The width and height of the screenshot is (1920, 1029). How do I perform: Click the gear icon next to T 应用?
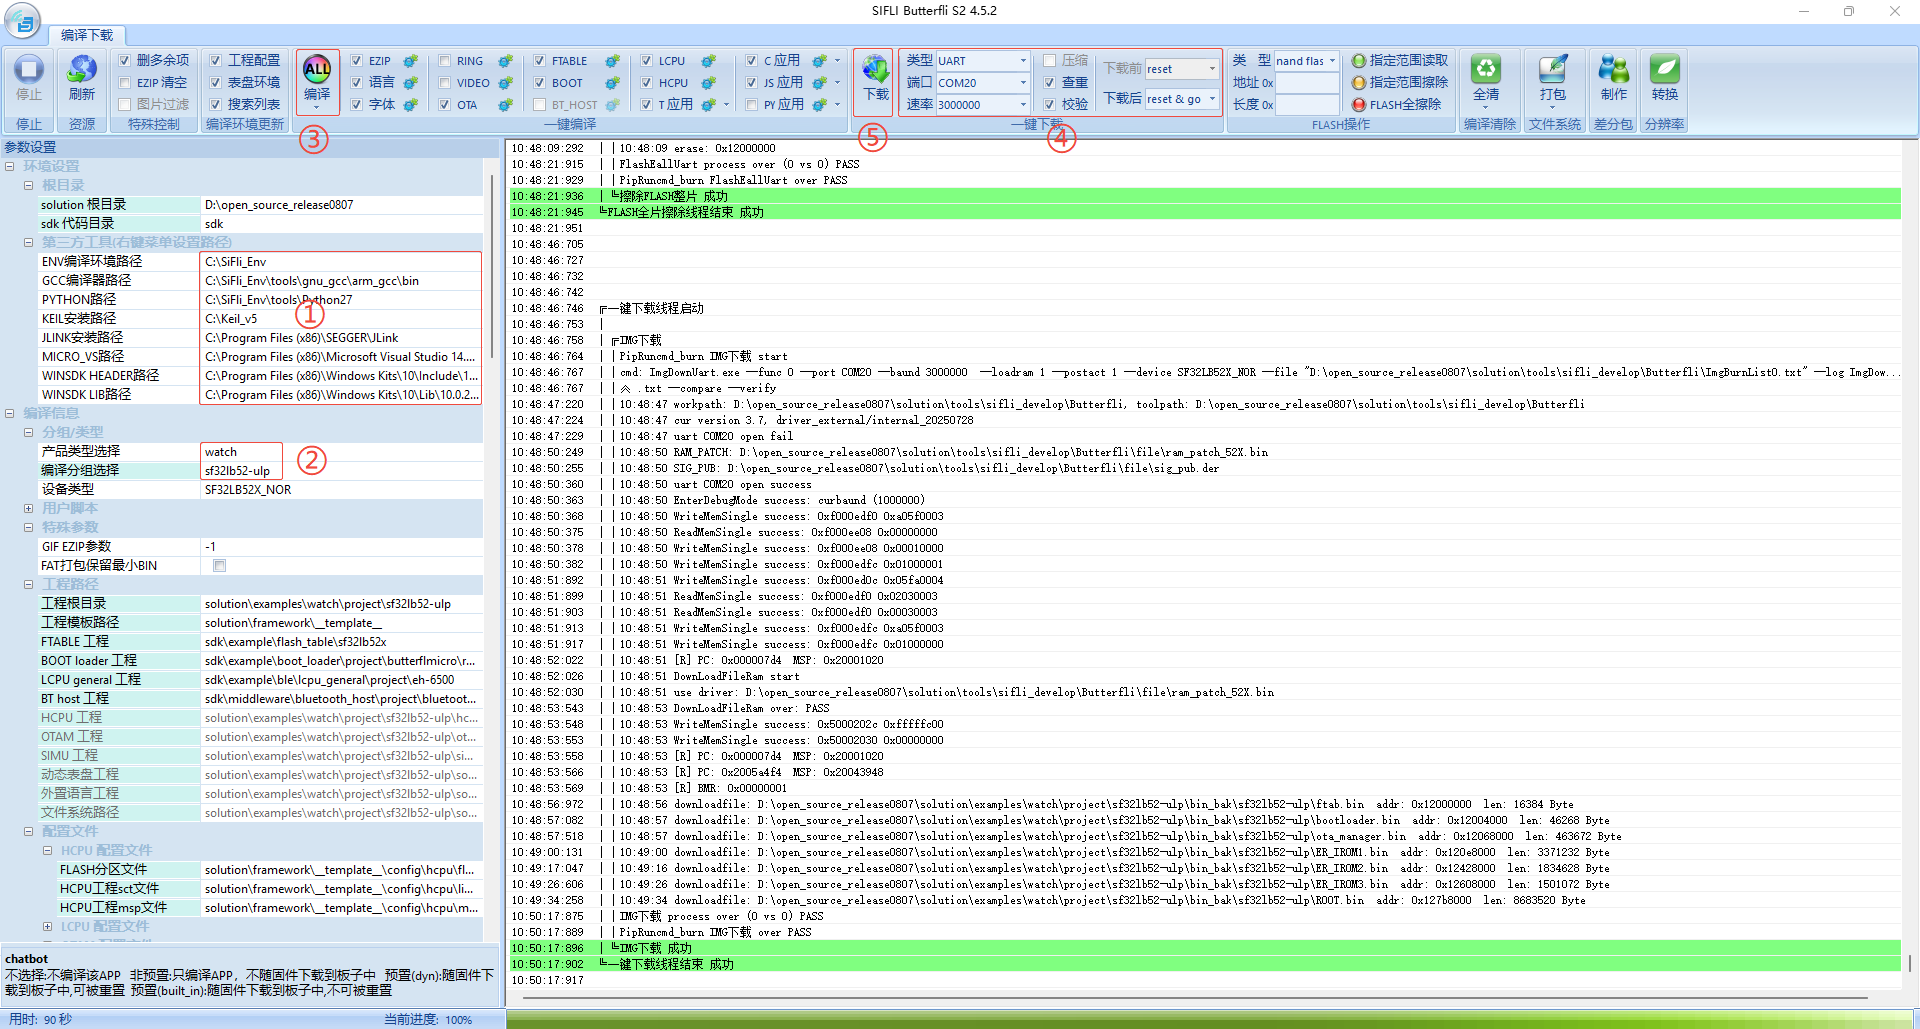click(708, 105)
